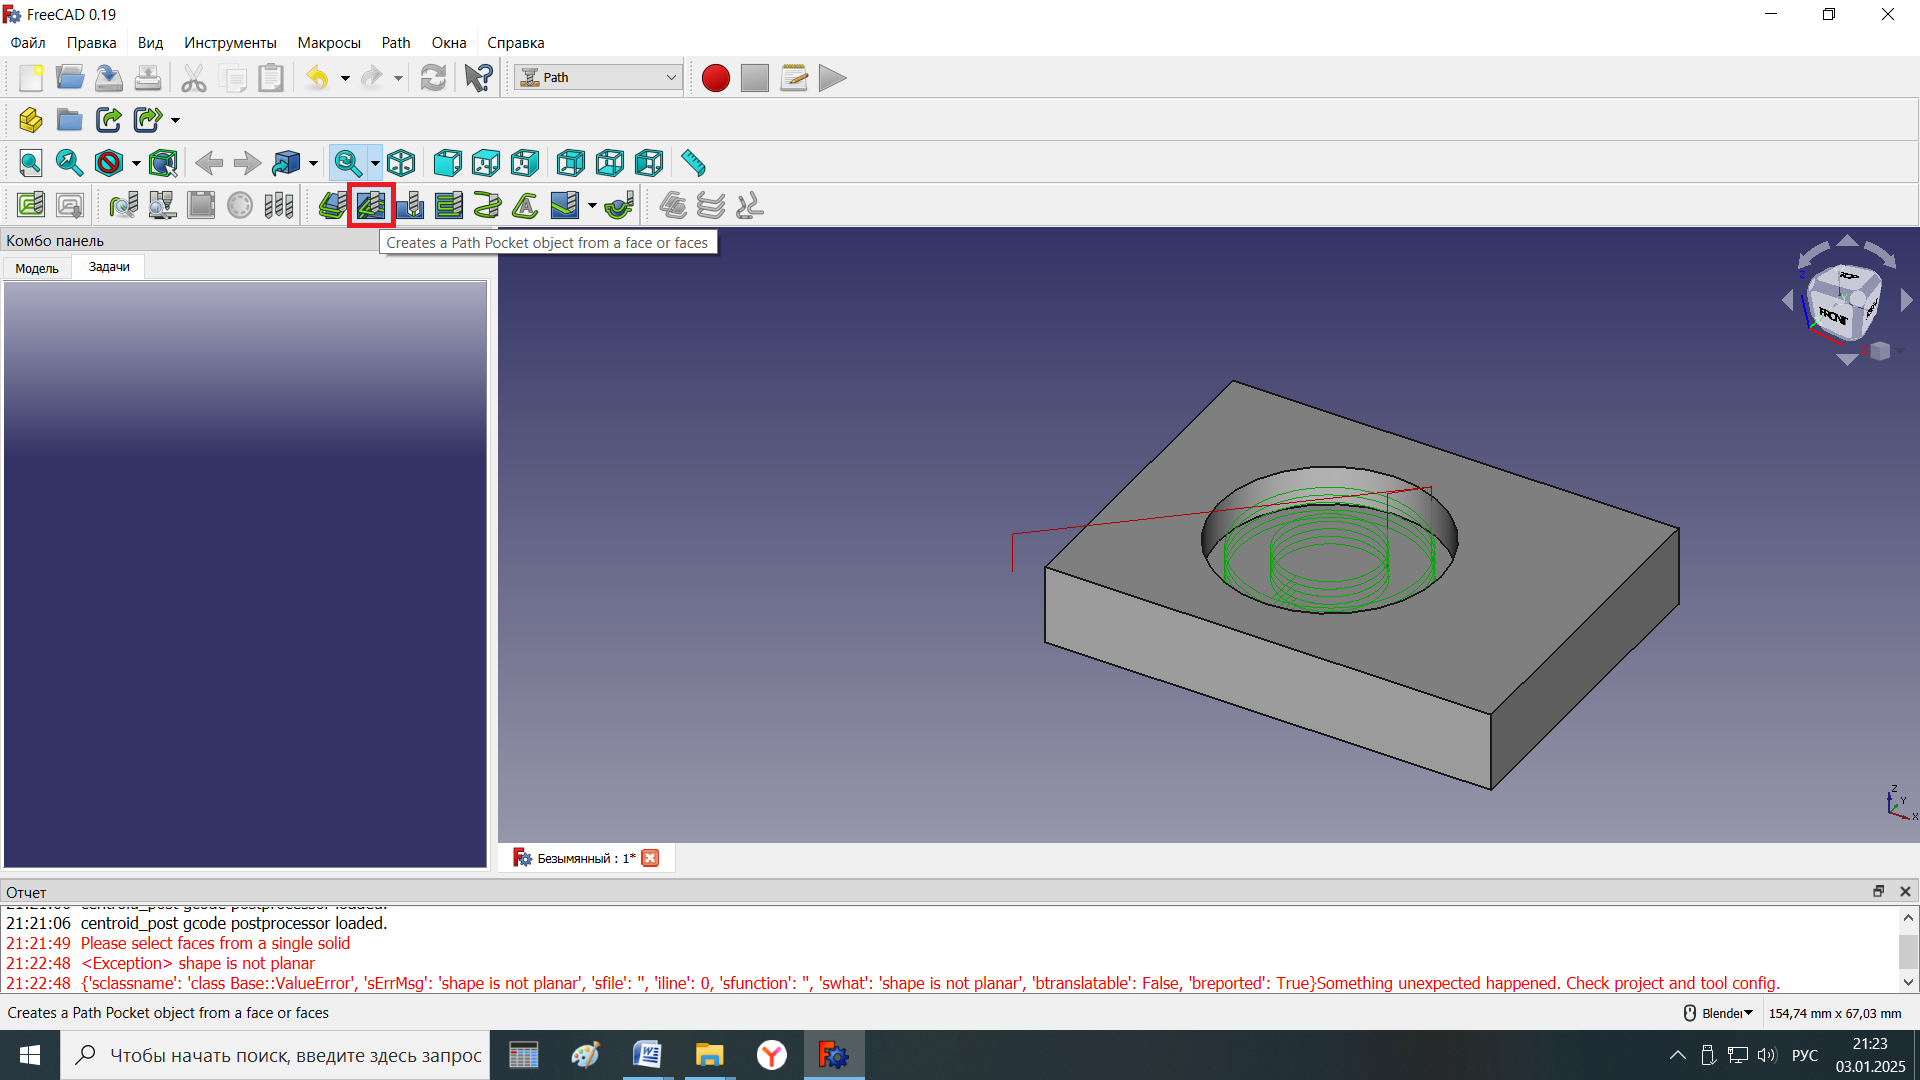The image size is (1920, 1080).
Task: Expand the link actions dropdown arrow
Action: [x=175, y=120]
